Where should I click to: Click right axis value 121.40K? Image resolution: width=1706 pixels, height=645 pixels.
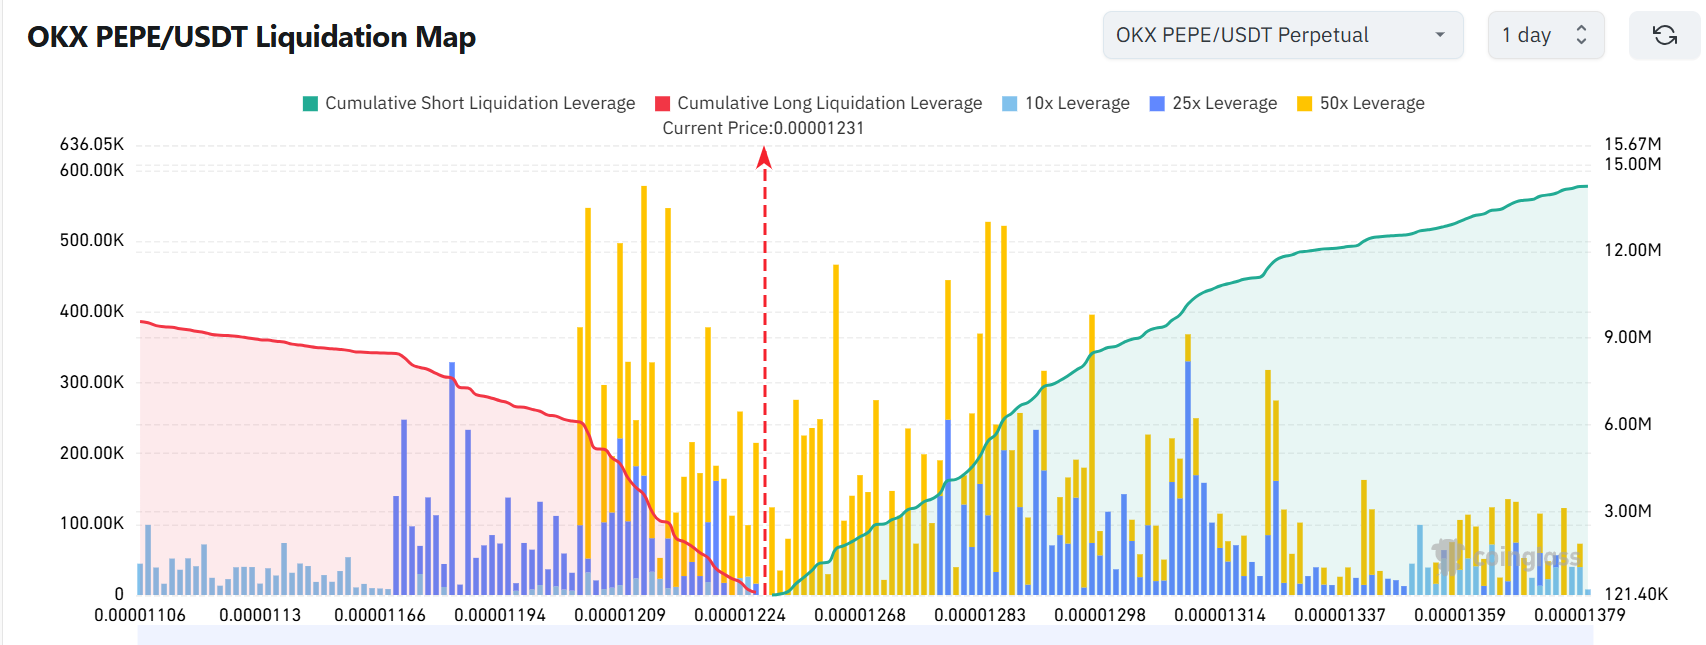pos(1636,594)
